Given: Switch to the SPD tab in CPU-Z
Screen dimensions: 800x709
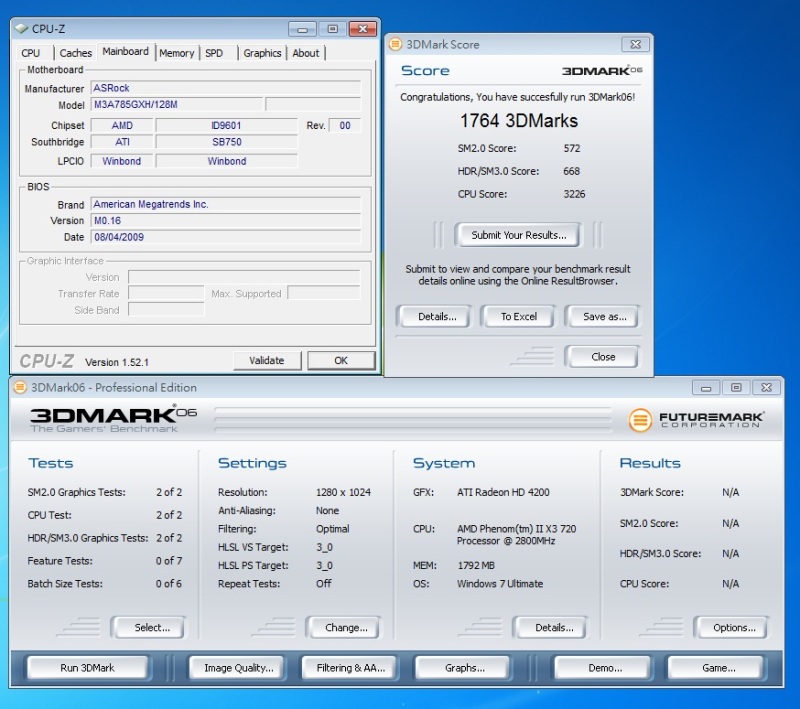Looking at the screenshot, I should [214, 53].
